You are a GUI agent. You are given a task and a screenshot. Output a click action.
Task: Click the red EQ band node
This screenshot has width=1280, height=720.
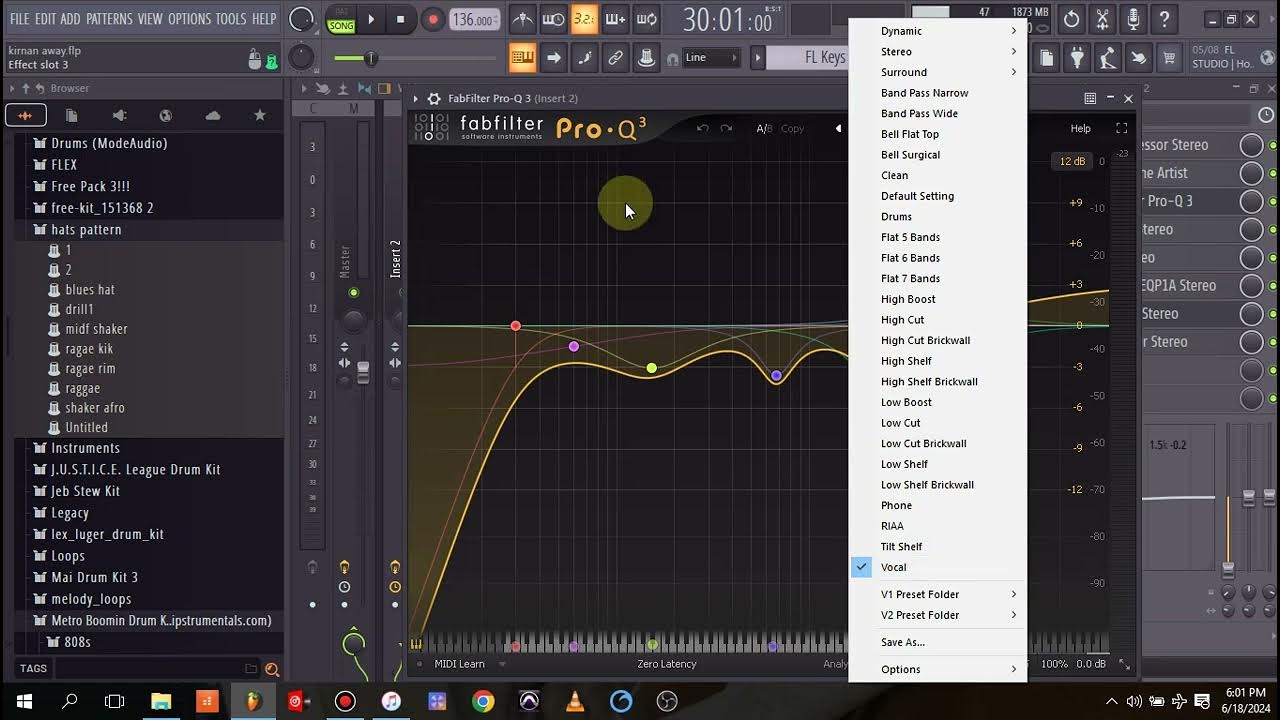(x=516, y=326)
